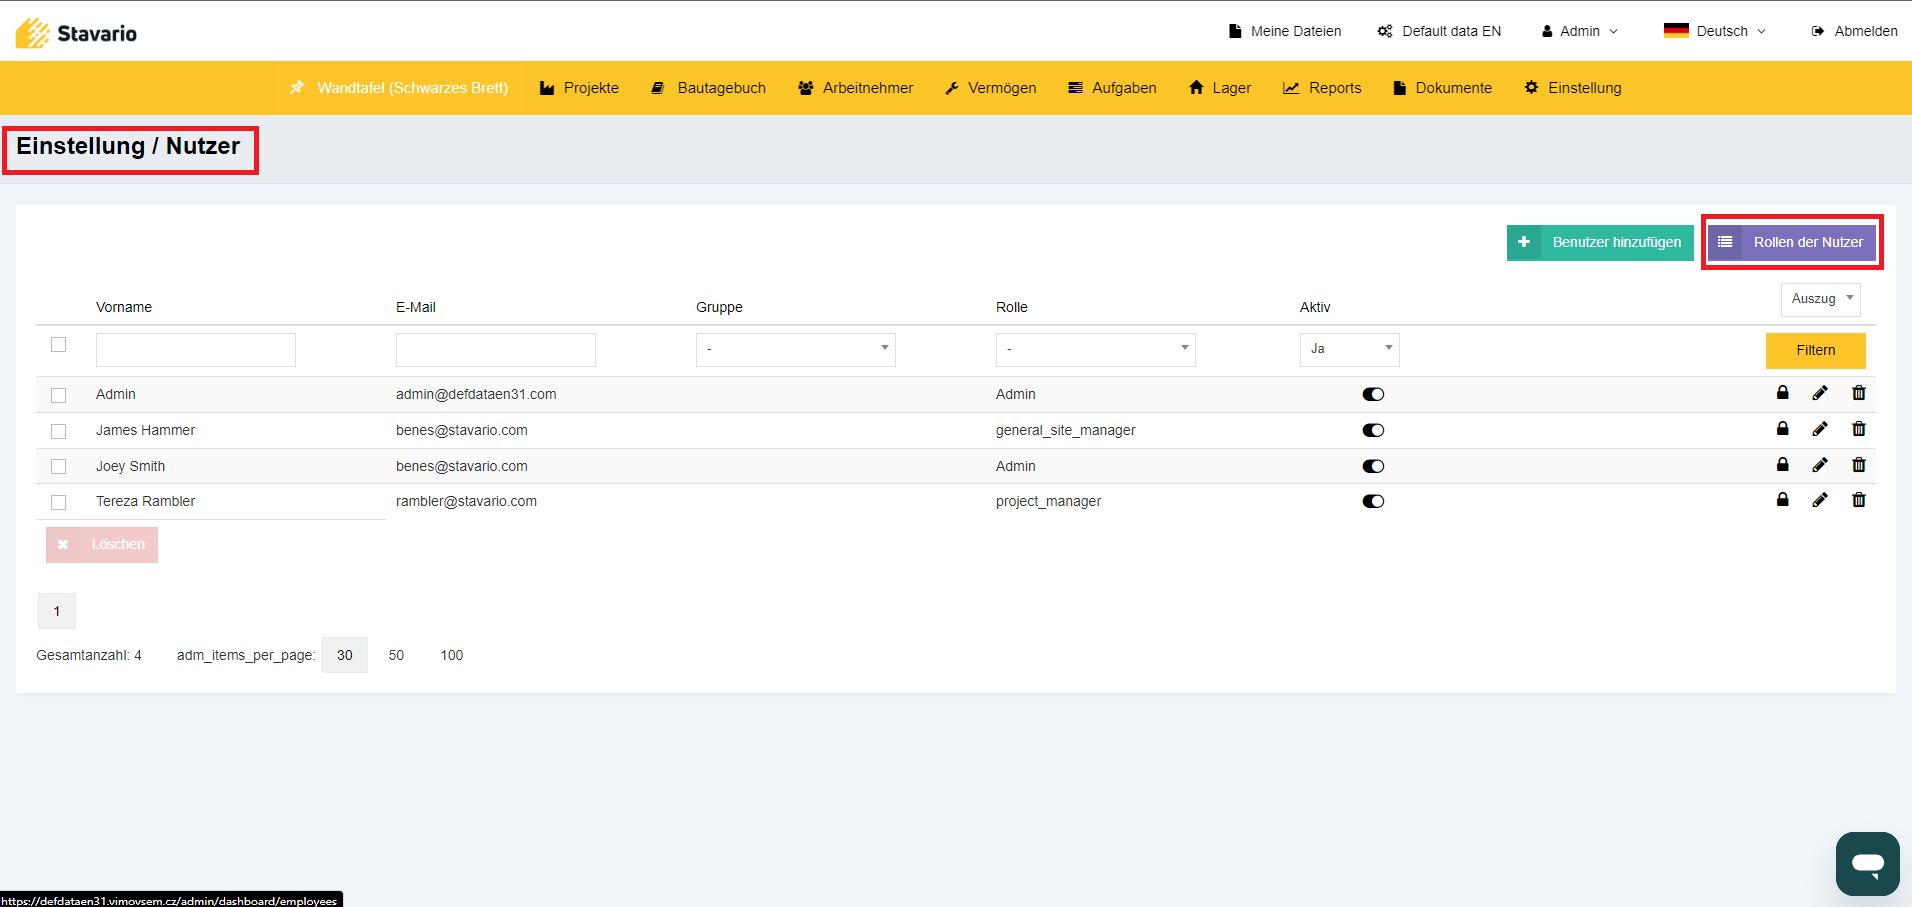Check the Admin row checkbox
The height and width of the screenshot is (907, 1912).
59,395
